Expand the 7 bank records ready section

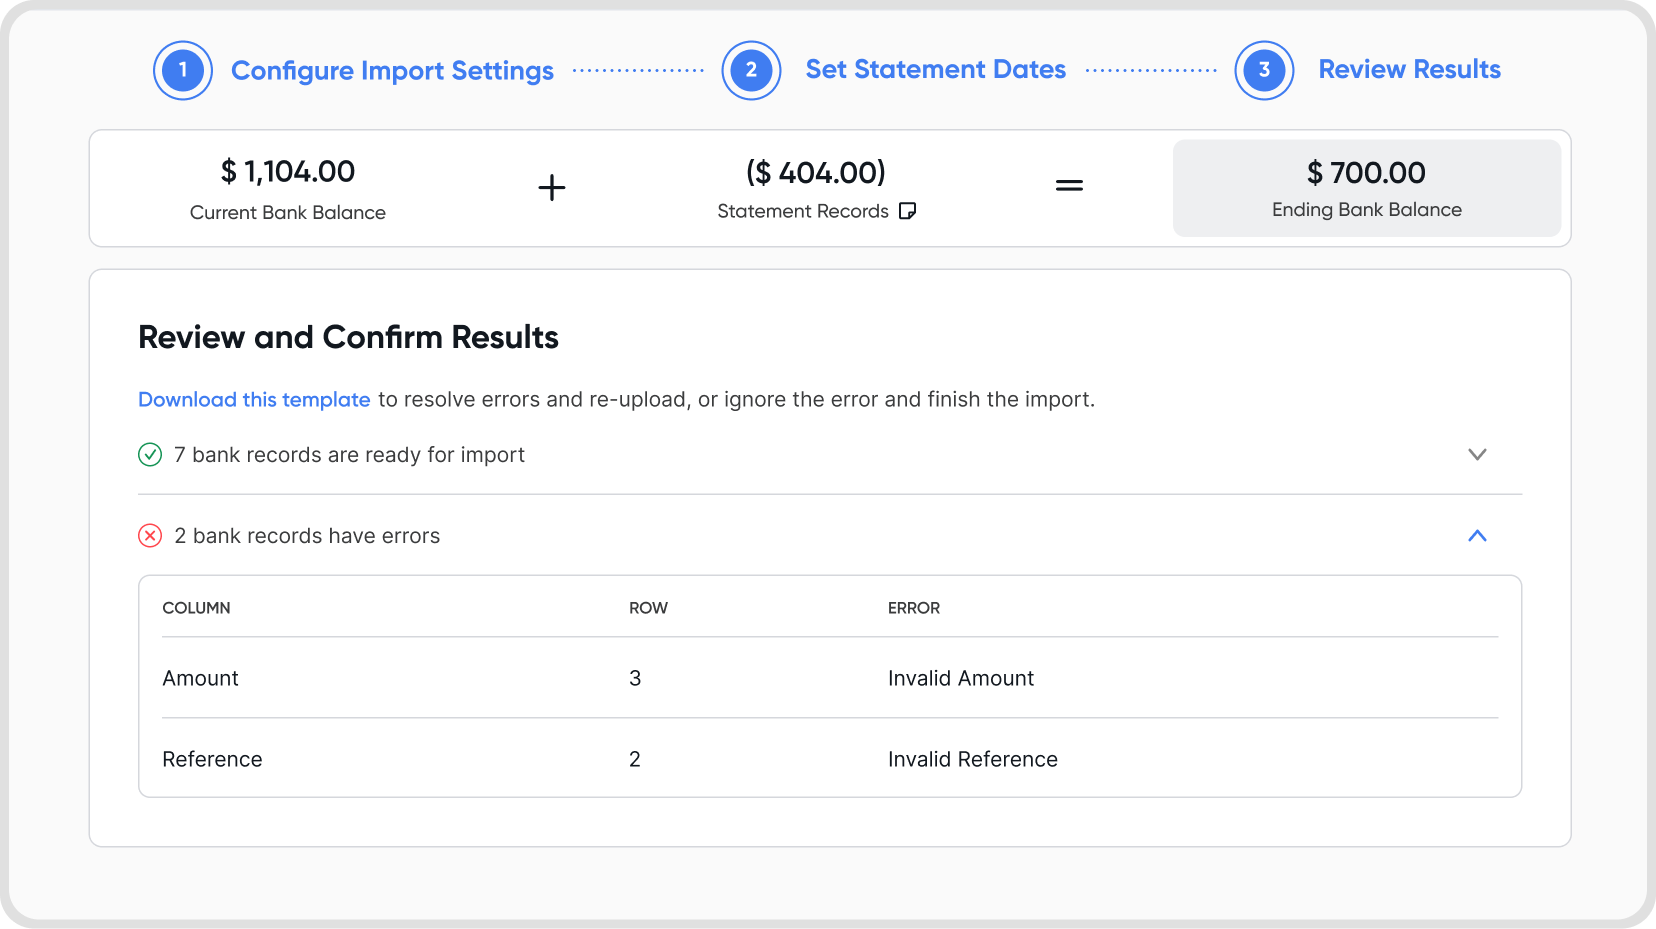[1477, 455]
